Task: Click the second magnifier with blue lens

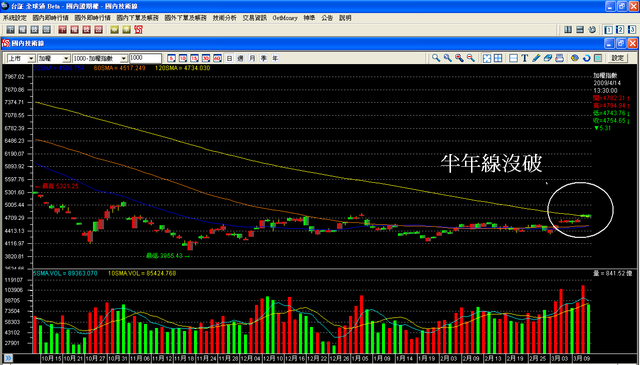Action: (448, 58)
